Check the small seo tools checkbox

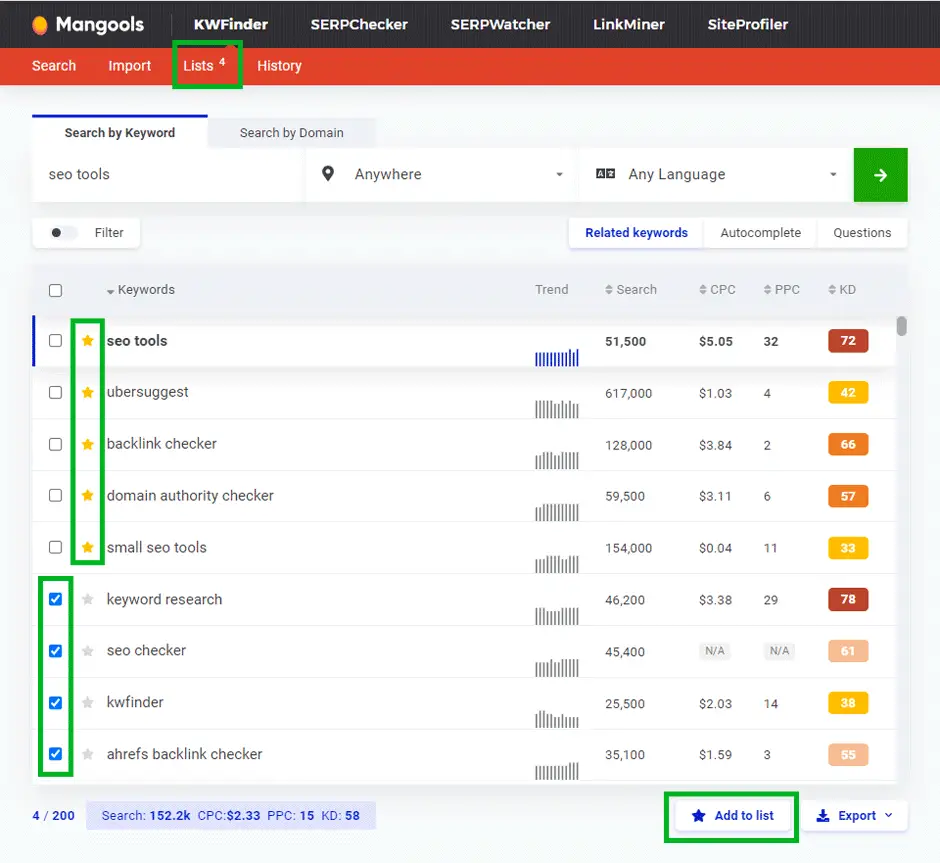tap(55, 547)
